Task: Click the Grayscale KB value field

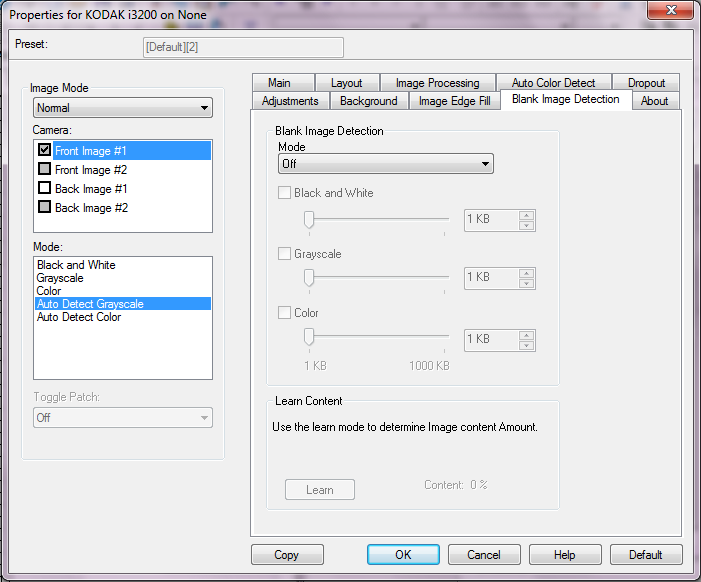Action: click(x=492, y=278)
